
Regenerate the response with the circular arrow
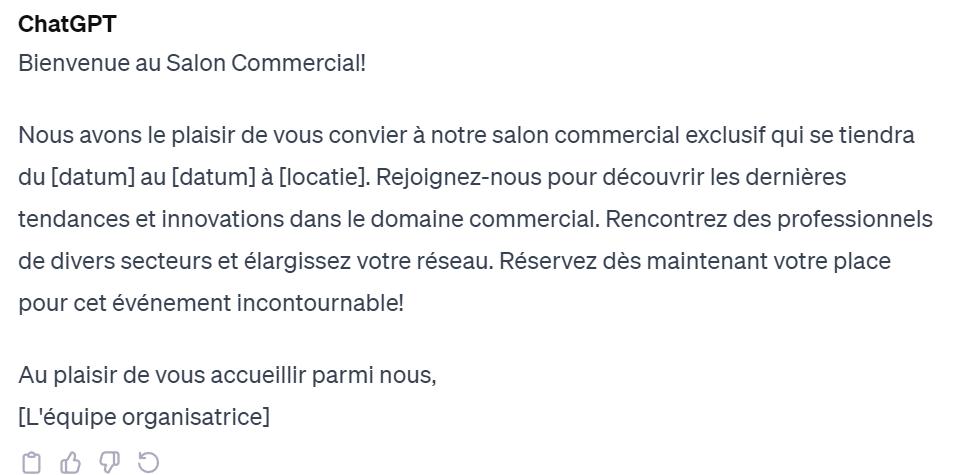click(x=148, y=462)
